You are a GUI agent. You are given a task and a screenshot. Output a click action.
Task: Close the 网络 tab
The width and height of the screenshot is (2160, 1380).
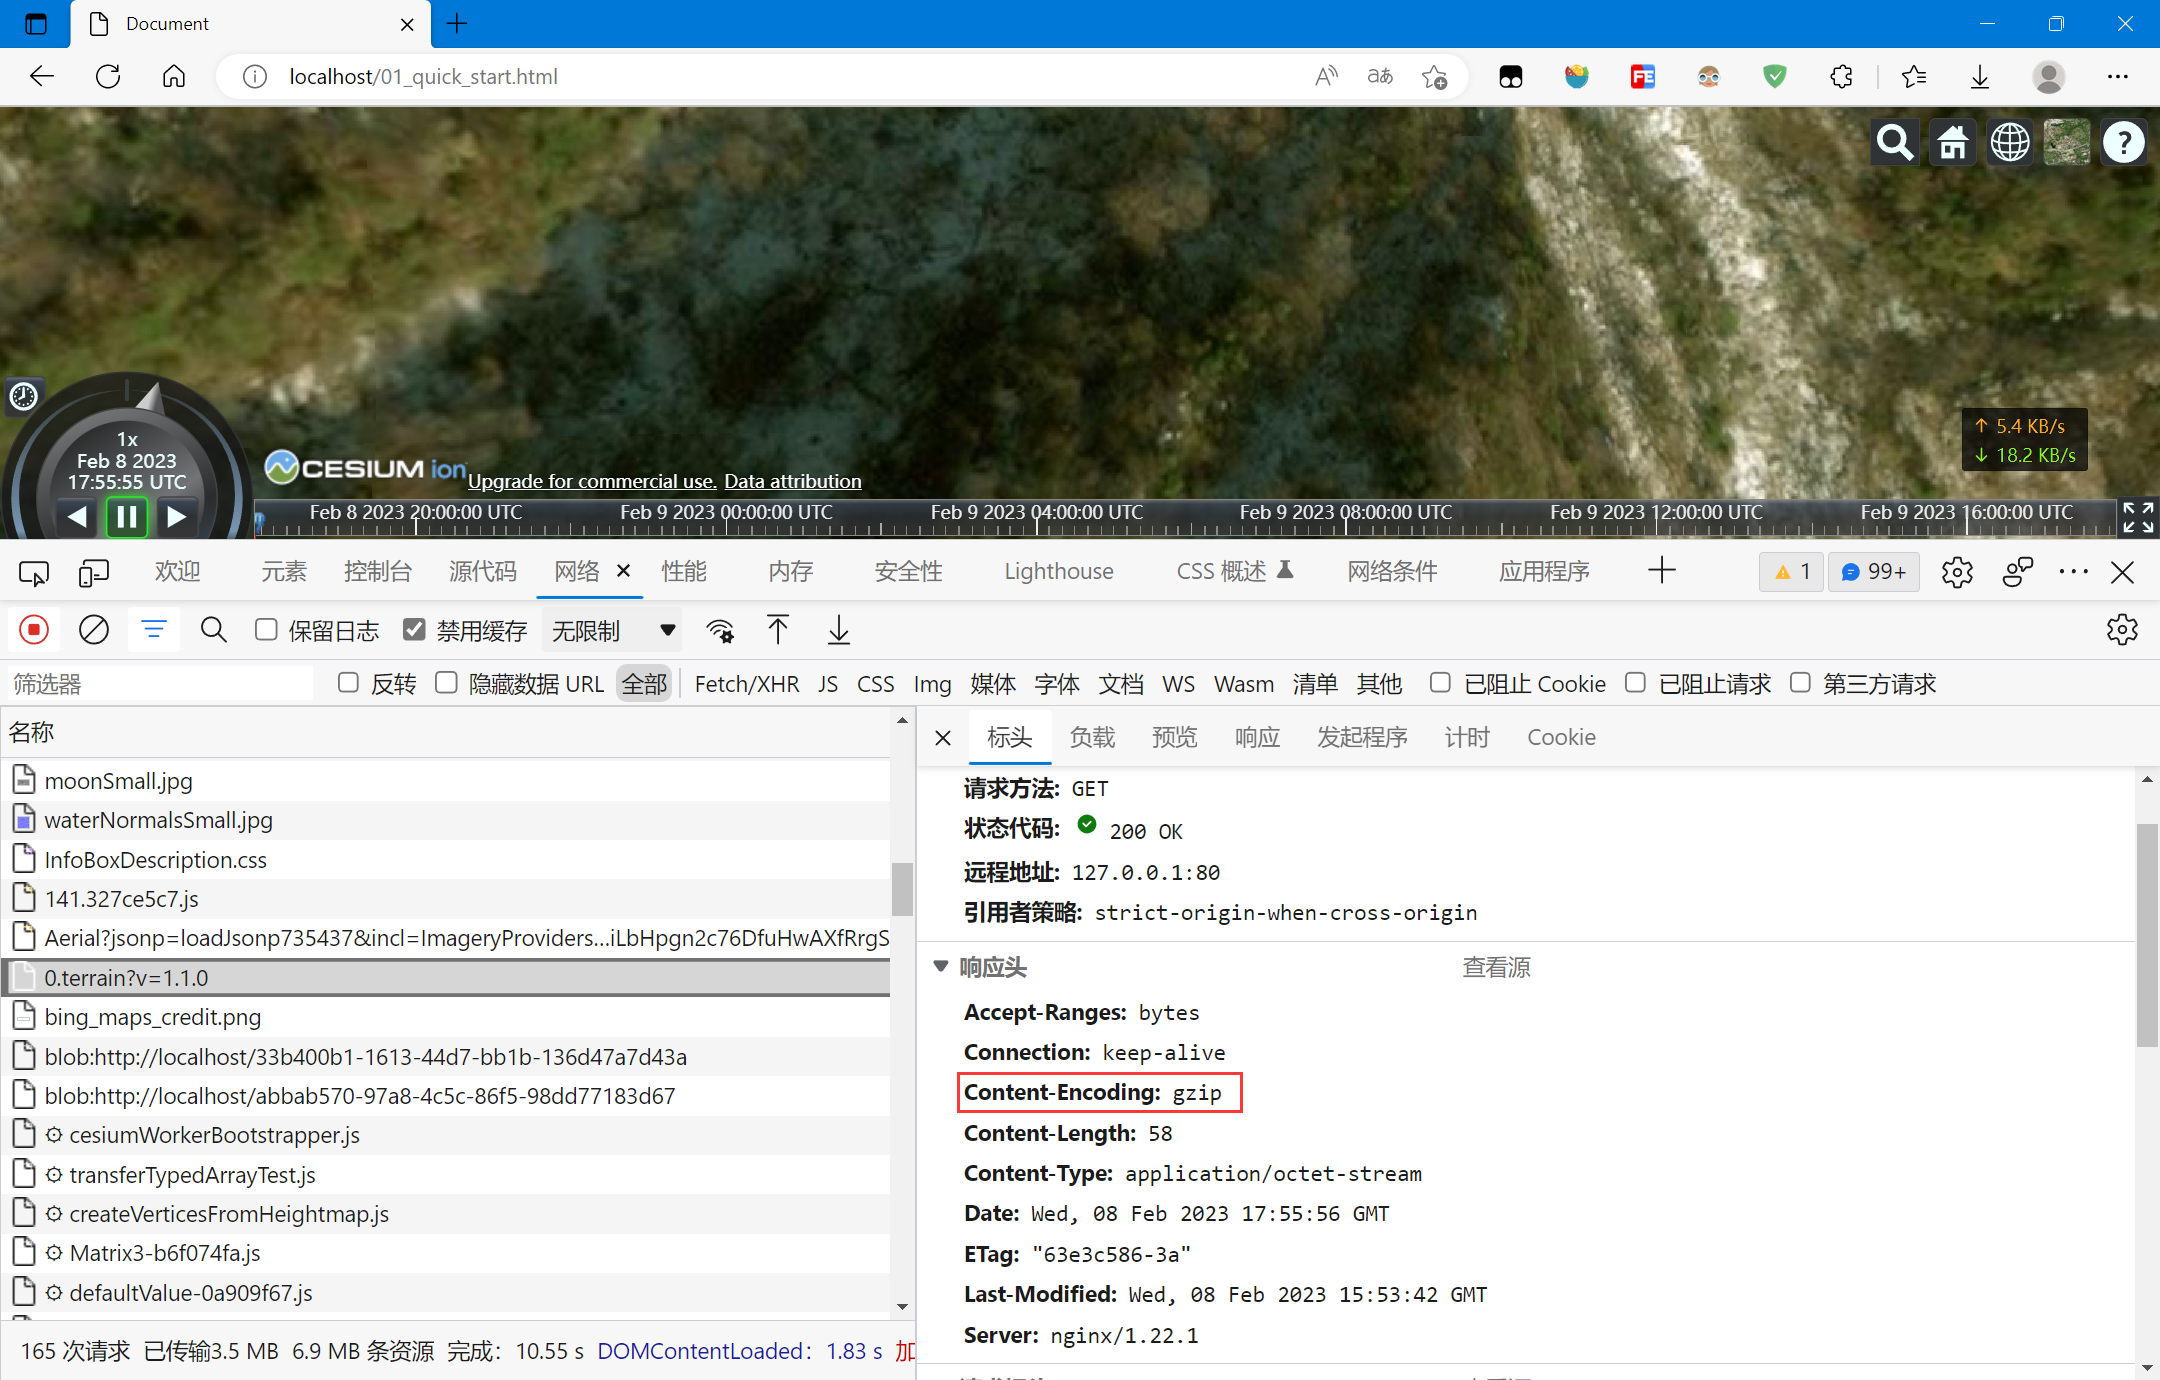(623, 570)
